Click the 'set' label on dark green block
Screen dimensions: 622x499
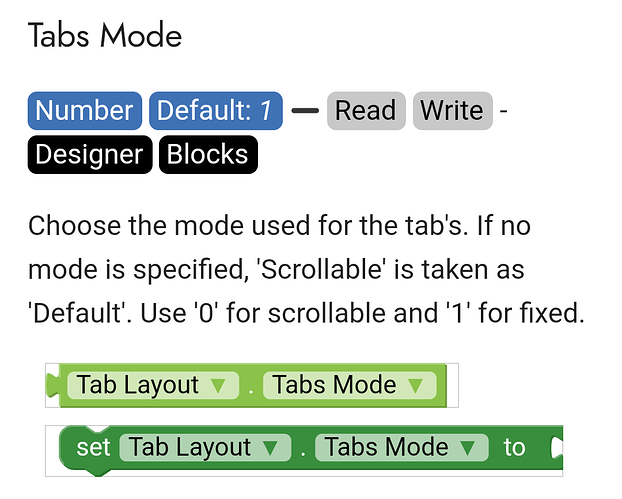93,447
